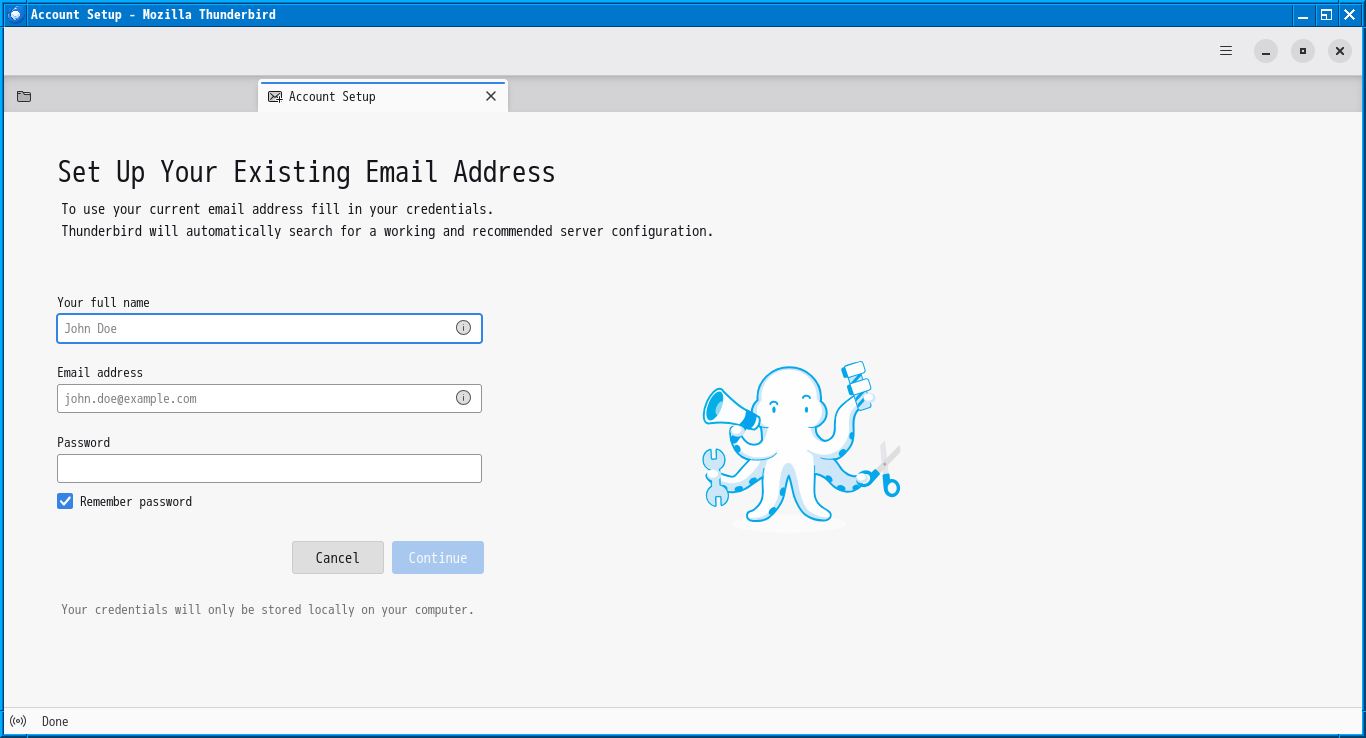1366x738 pixels.
Task: Minimize Thunderbird using the round toolbar button
Action: click(x=1266, y=51)
